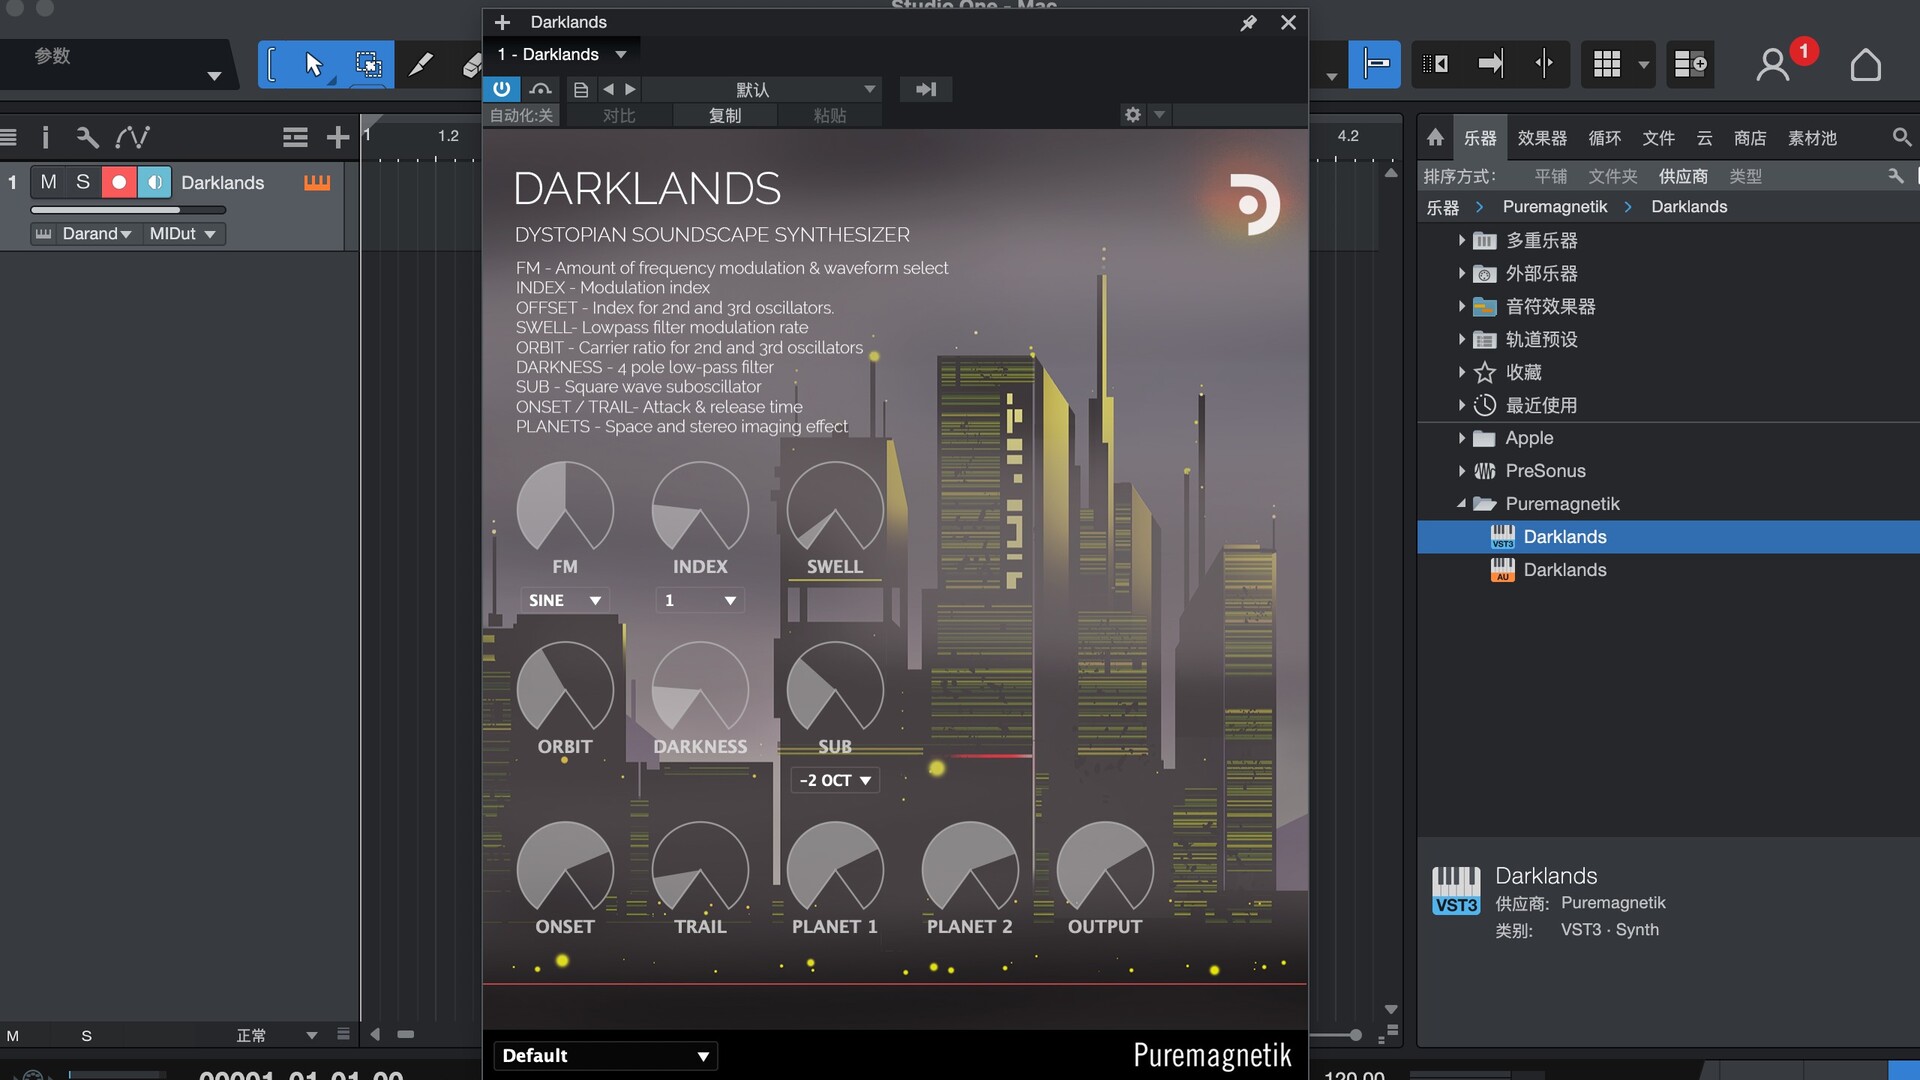Click the timeline ruler marker at 1.2

[x=448, y=135]
